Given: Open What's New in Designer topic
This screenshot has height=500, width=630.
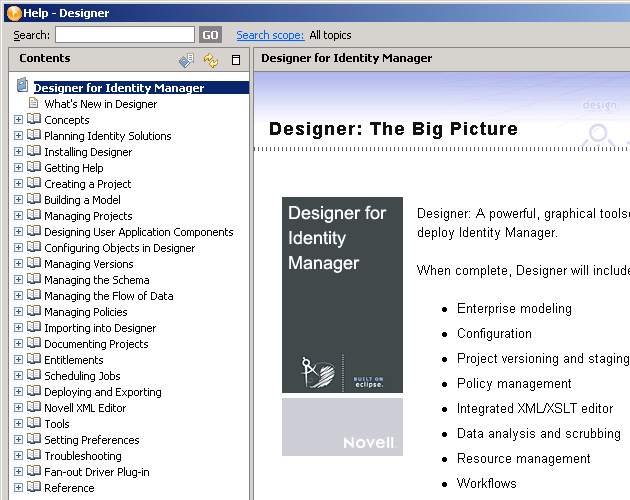Looking at the screenshot, I should (100, 104).
